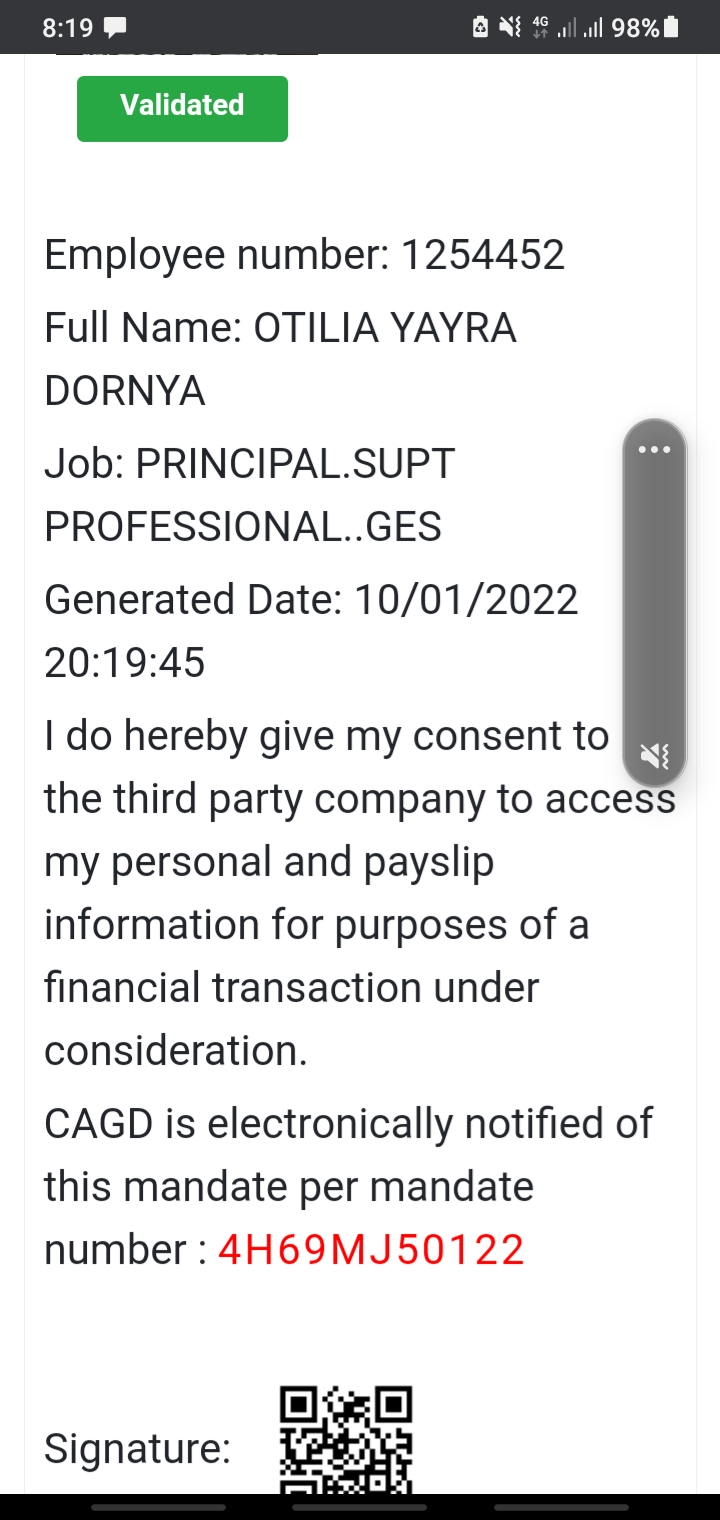720x1520 pixels.
Task: Select the red mandate number 4H69MJ50122
Action: (x=371, y=1250)
